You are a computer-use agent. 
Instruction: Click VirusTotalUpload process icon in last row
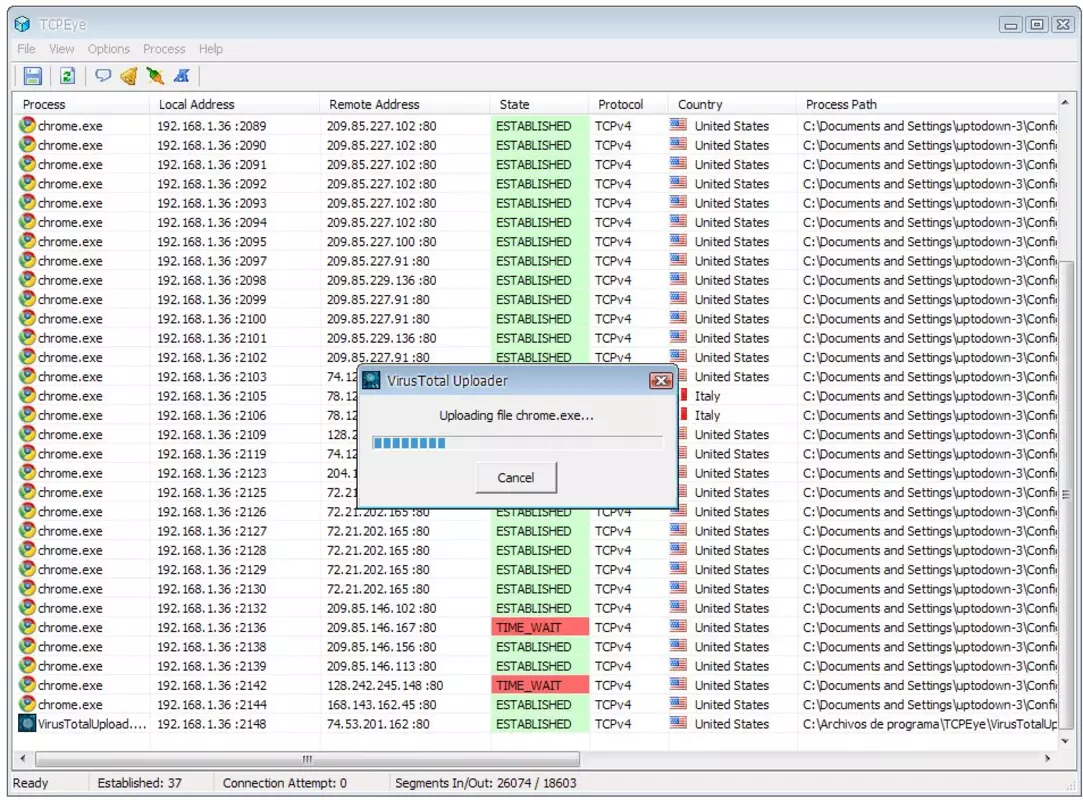(27, 723)
